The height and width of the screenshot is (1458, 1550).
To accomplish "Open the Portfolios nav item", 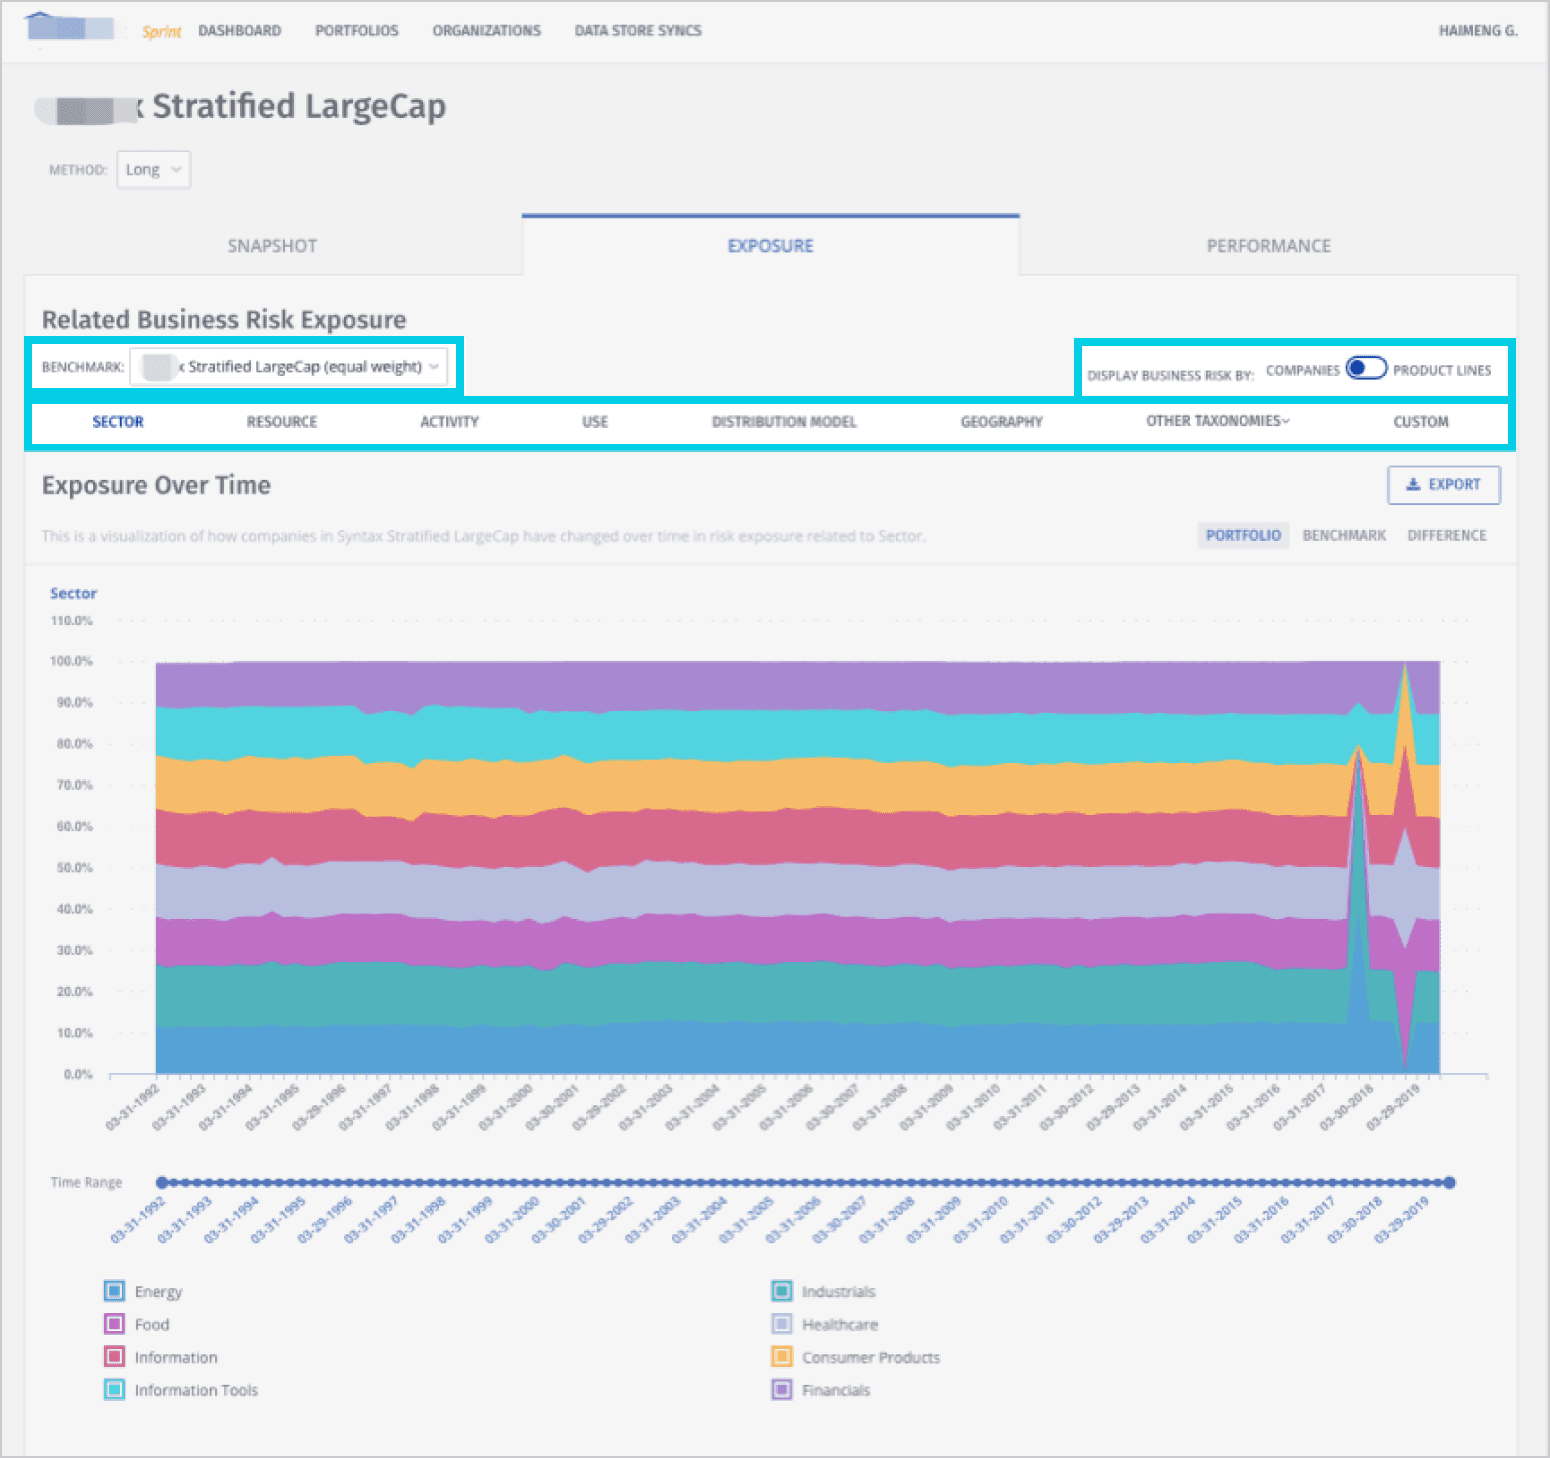I will [357, 31].
